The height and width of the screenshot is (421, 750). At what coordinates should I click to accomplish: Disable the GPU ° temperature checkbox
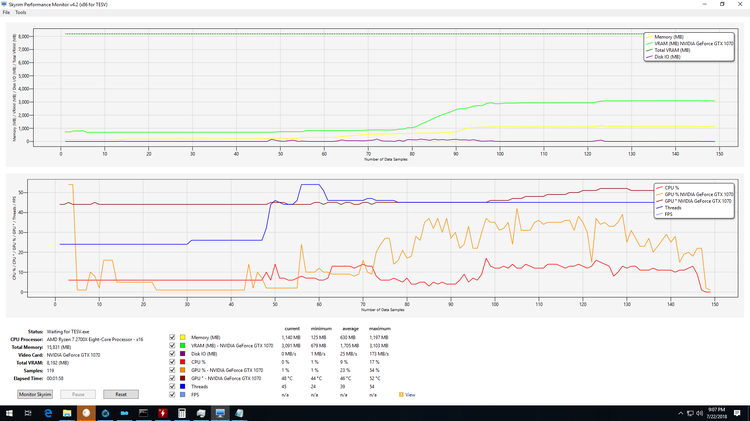click(x=172, y=378)
